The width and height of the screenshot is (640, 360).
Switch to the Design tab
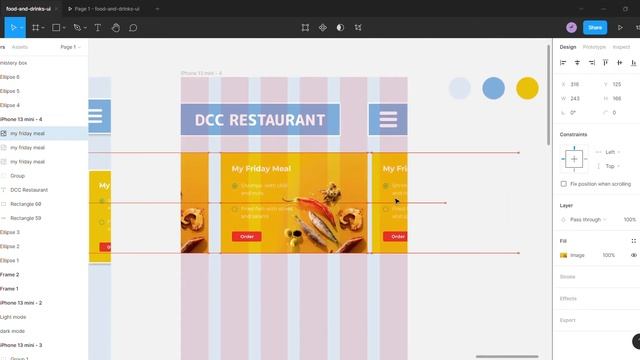coord(568,47)
